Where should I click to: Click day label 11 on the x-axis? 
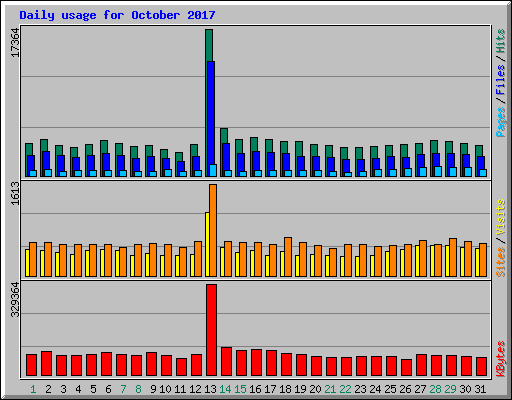point(180,389)
